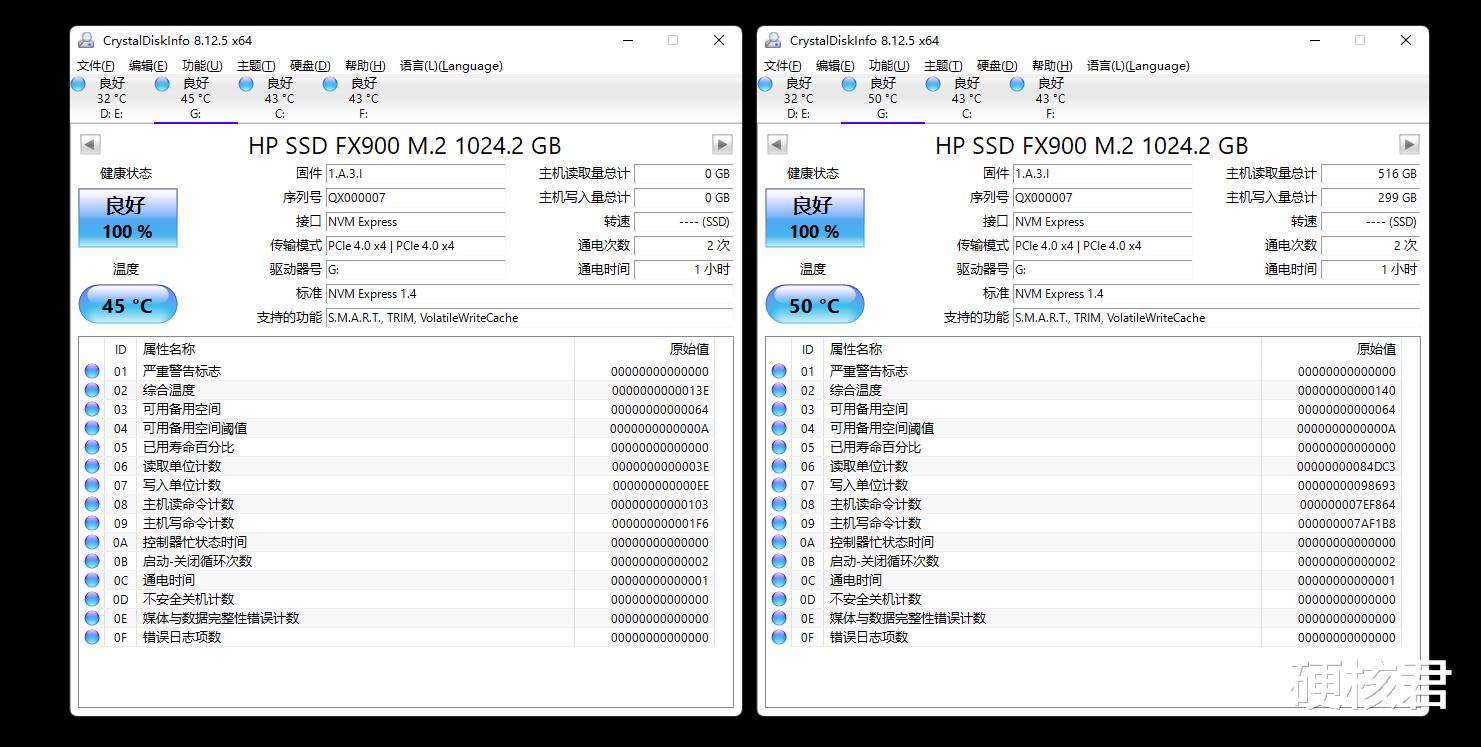Click status dot of 08 主机读命令计数 in right window
This screenshot has height=747, width=1481.
[779, 504]
